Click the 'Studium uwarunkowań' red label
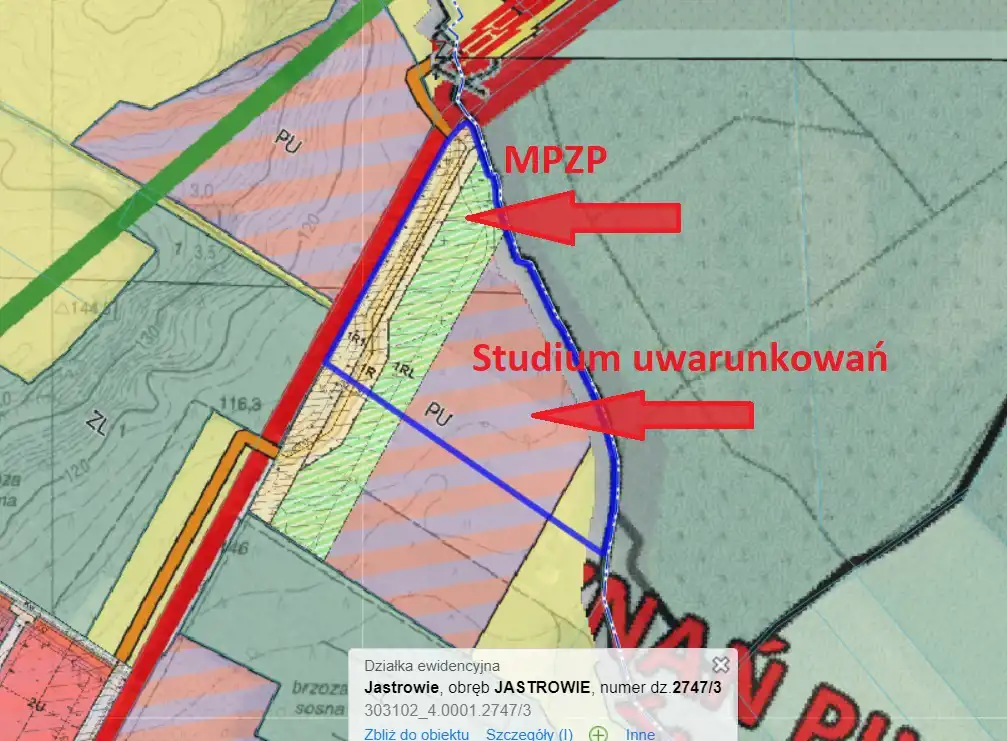The width and height of the screenshot is (1007, 741). coord(679,359)
